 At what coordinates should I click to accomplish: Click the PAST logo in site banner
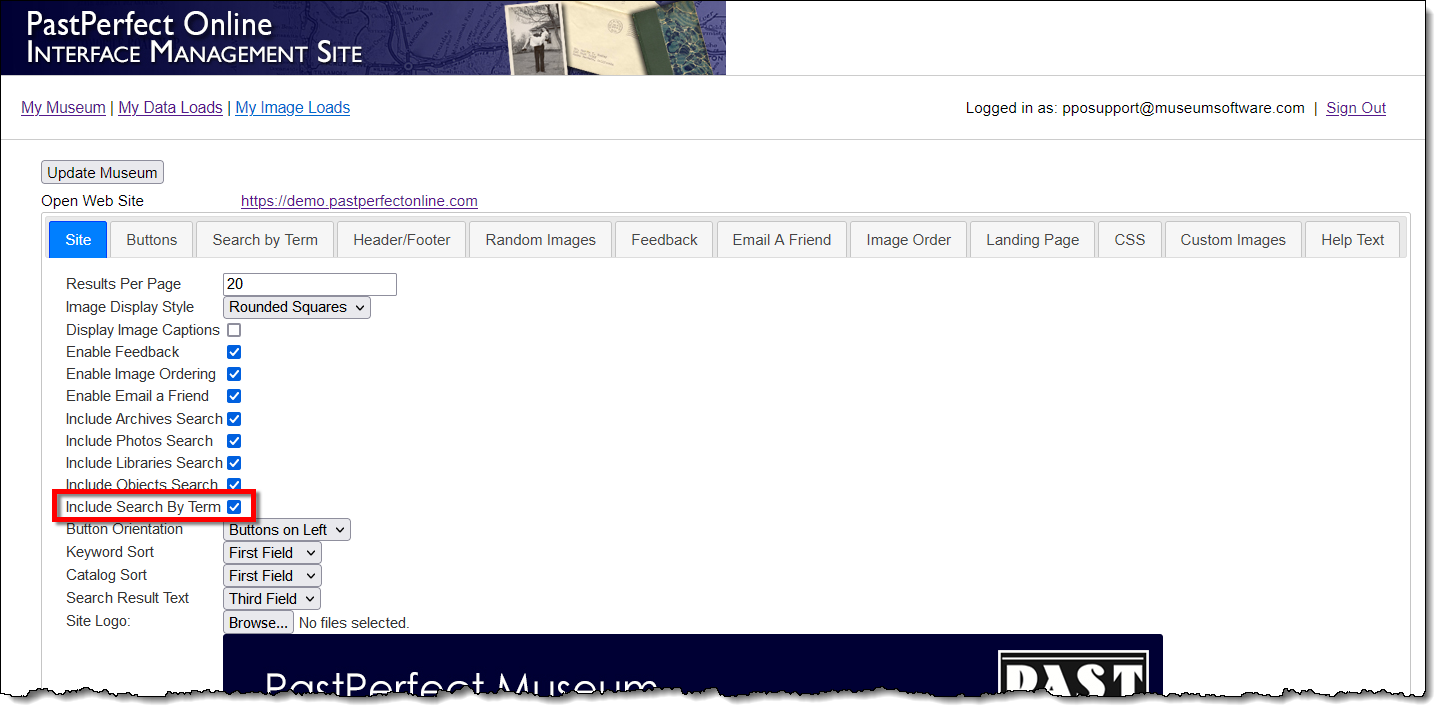pos(1073,672)
